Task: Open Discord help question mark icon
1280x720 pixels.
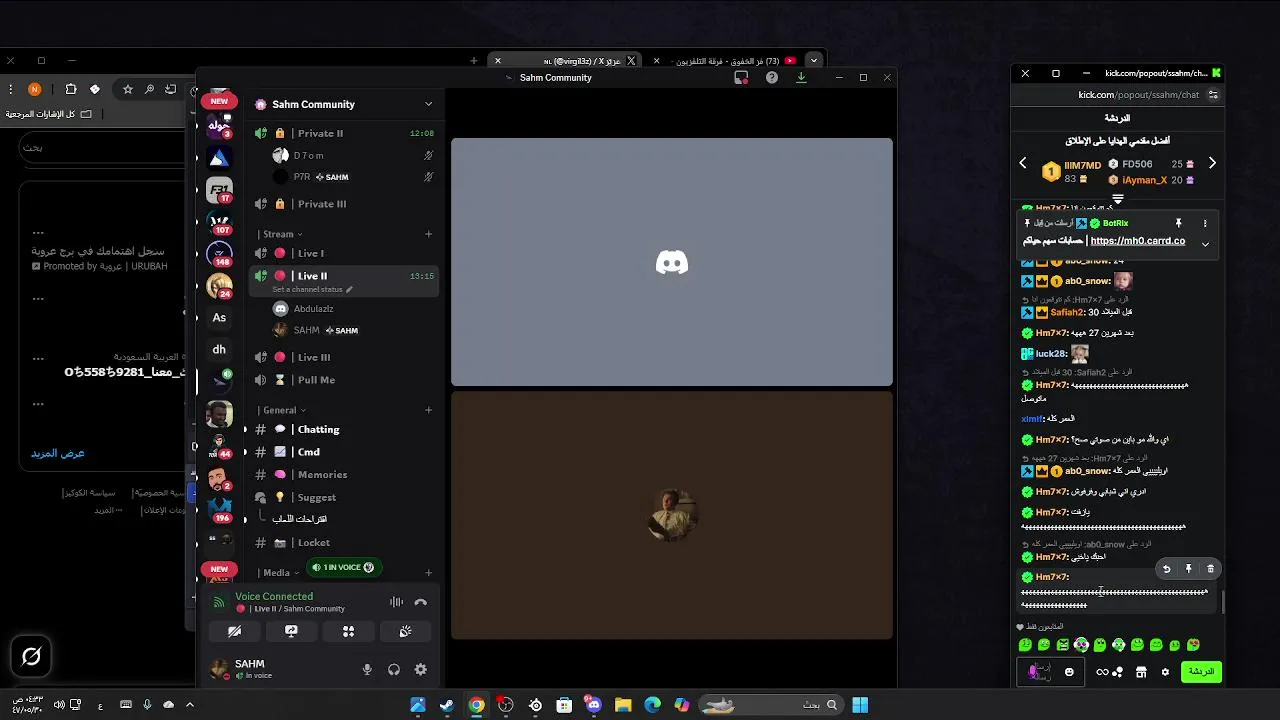Action: tap(772, 77)
